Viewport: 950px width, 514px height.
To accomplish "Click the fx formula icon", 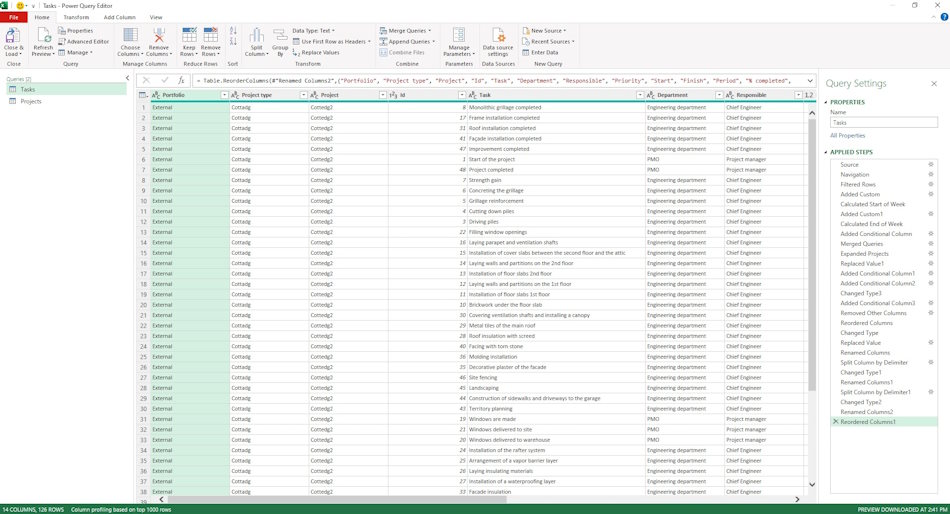I will tap(181, 80).
